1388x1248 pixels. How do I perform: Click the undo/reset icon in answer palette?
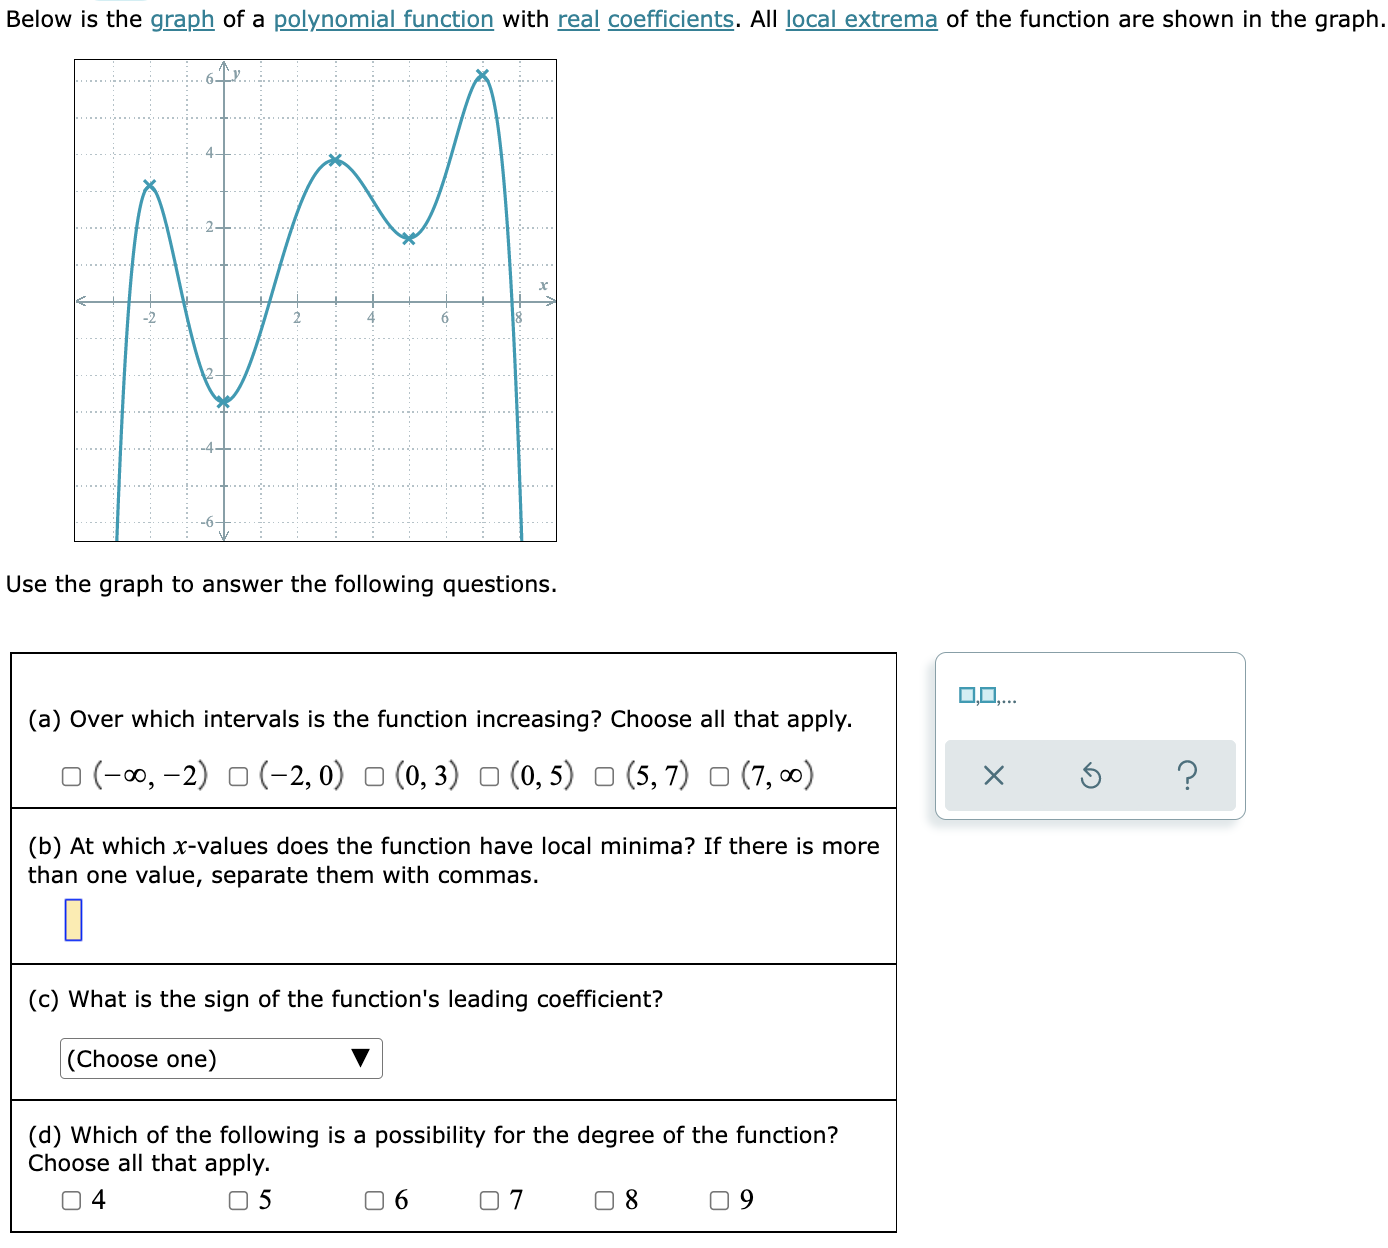(x=1091, y=775)
